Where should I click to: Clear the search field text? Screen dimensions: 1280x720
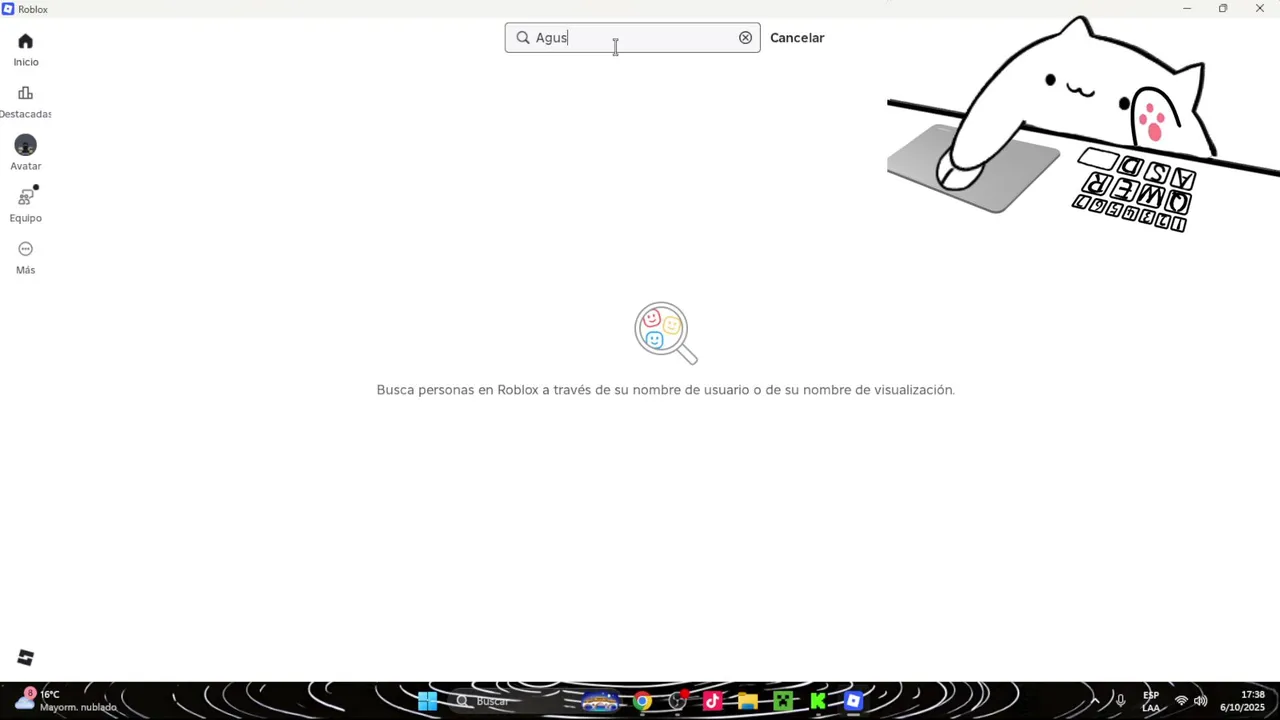tap(745, 38)
